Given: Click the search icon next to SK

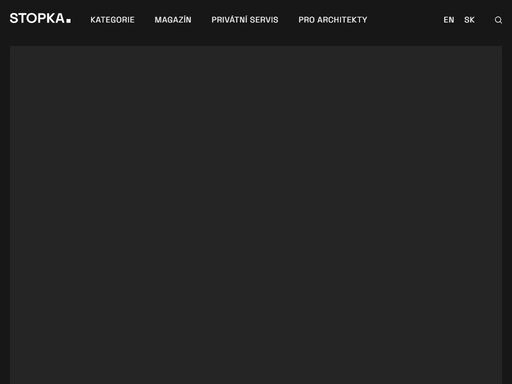Looking at the screenshot, I should click(x=498, y=20).
